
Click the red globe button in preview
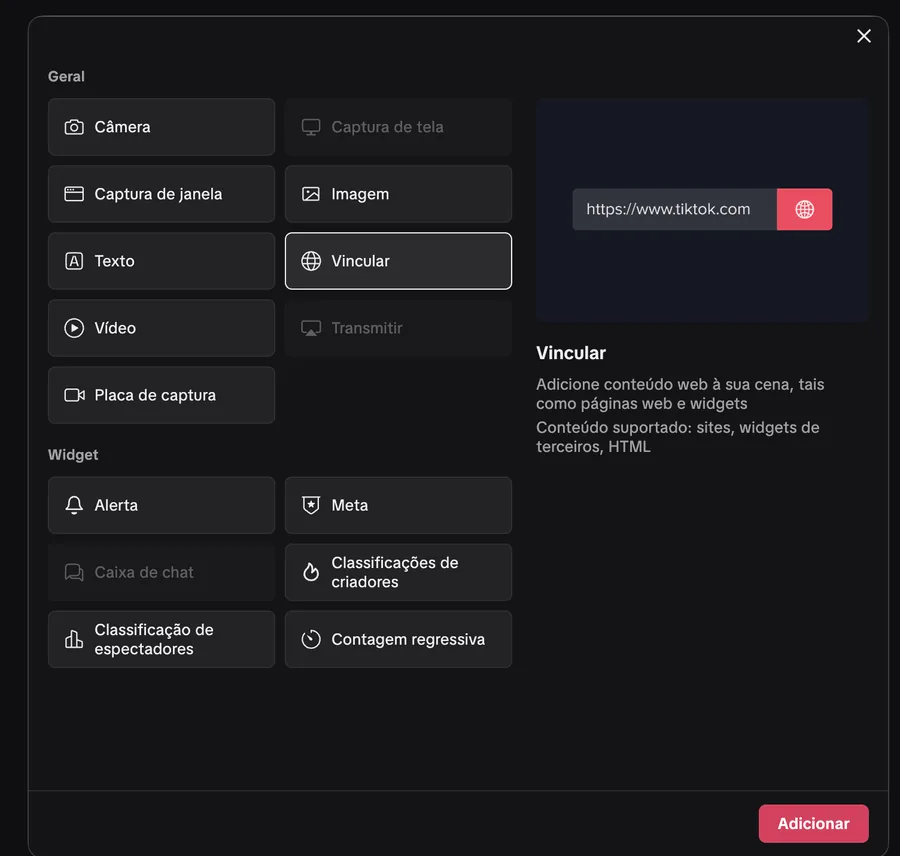tap(804, 210)
